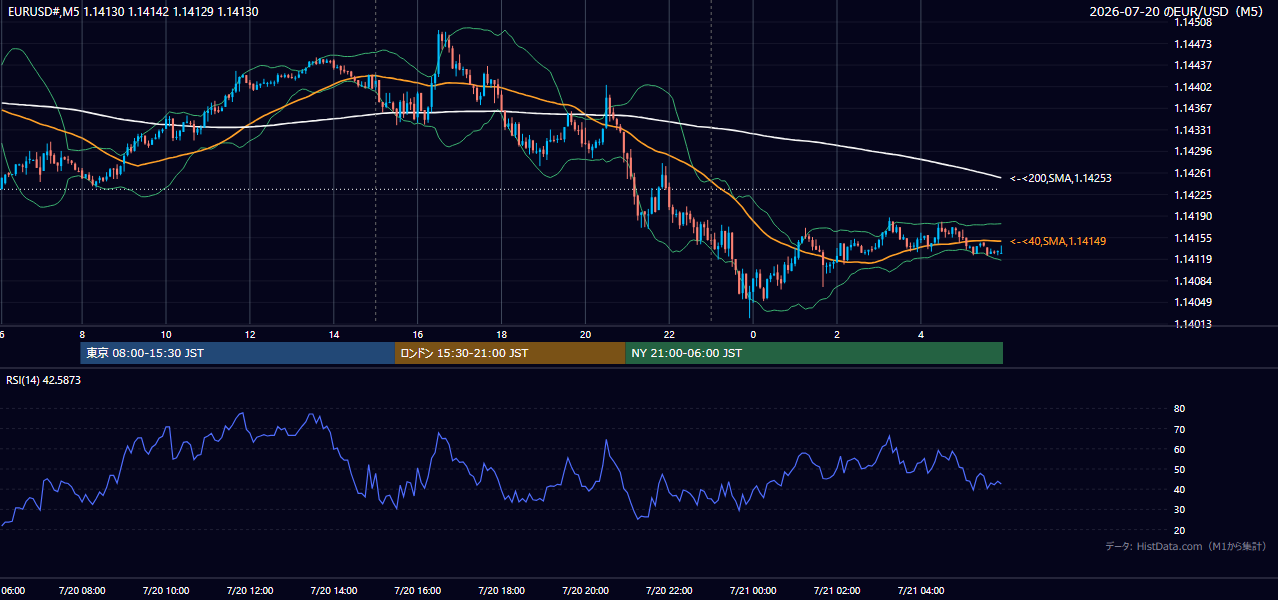Click the 7/20 14:00 time label
The image size is (1278, 600).
[334, 591]
